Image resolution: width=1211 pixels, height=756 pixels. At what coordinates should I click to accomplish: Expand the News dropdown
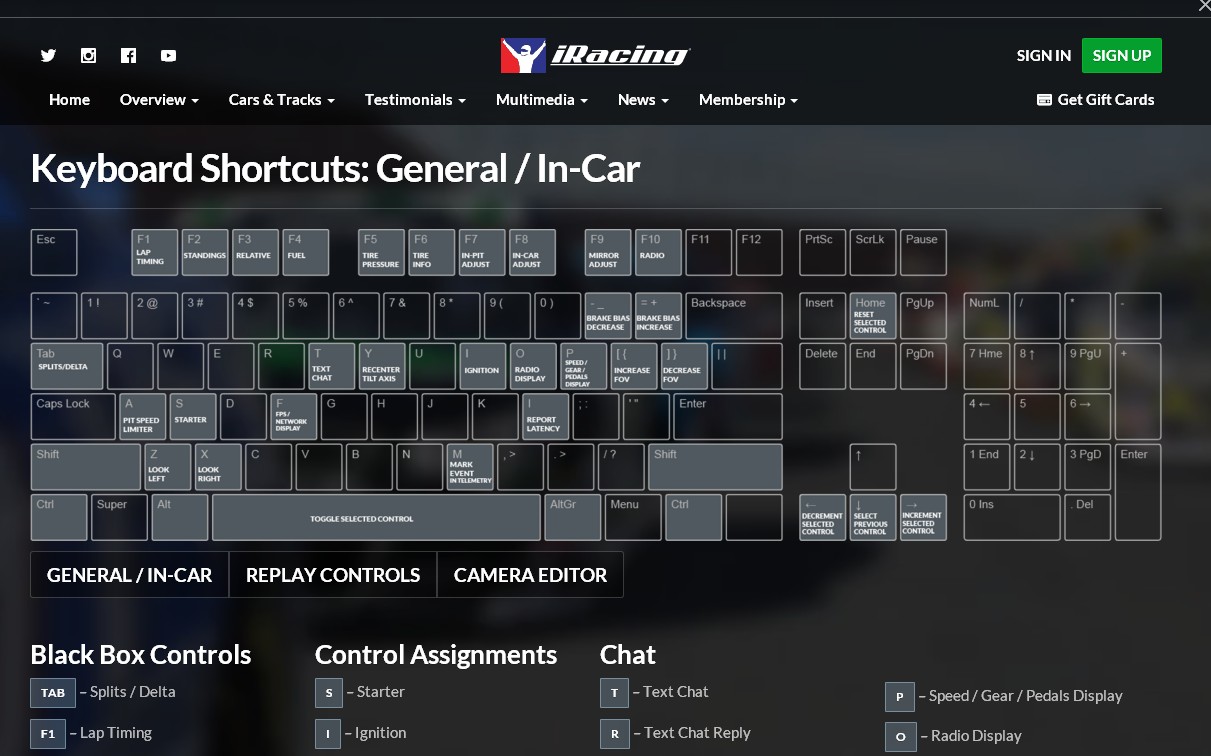pyautogui.click(x=643, y=100)
